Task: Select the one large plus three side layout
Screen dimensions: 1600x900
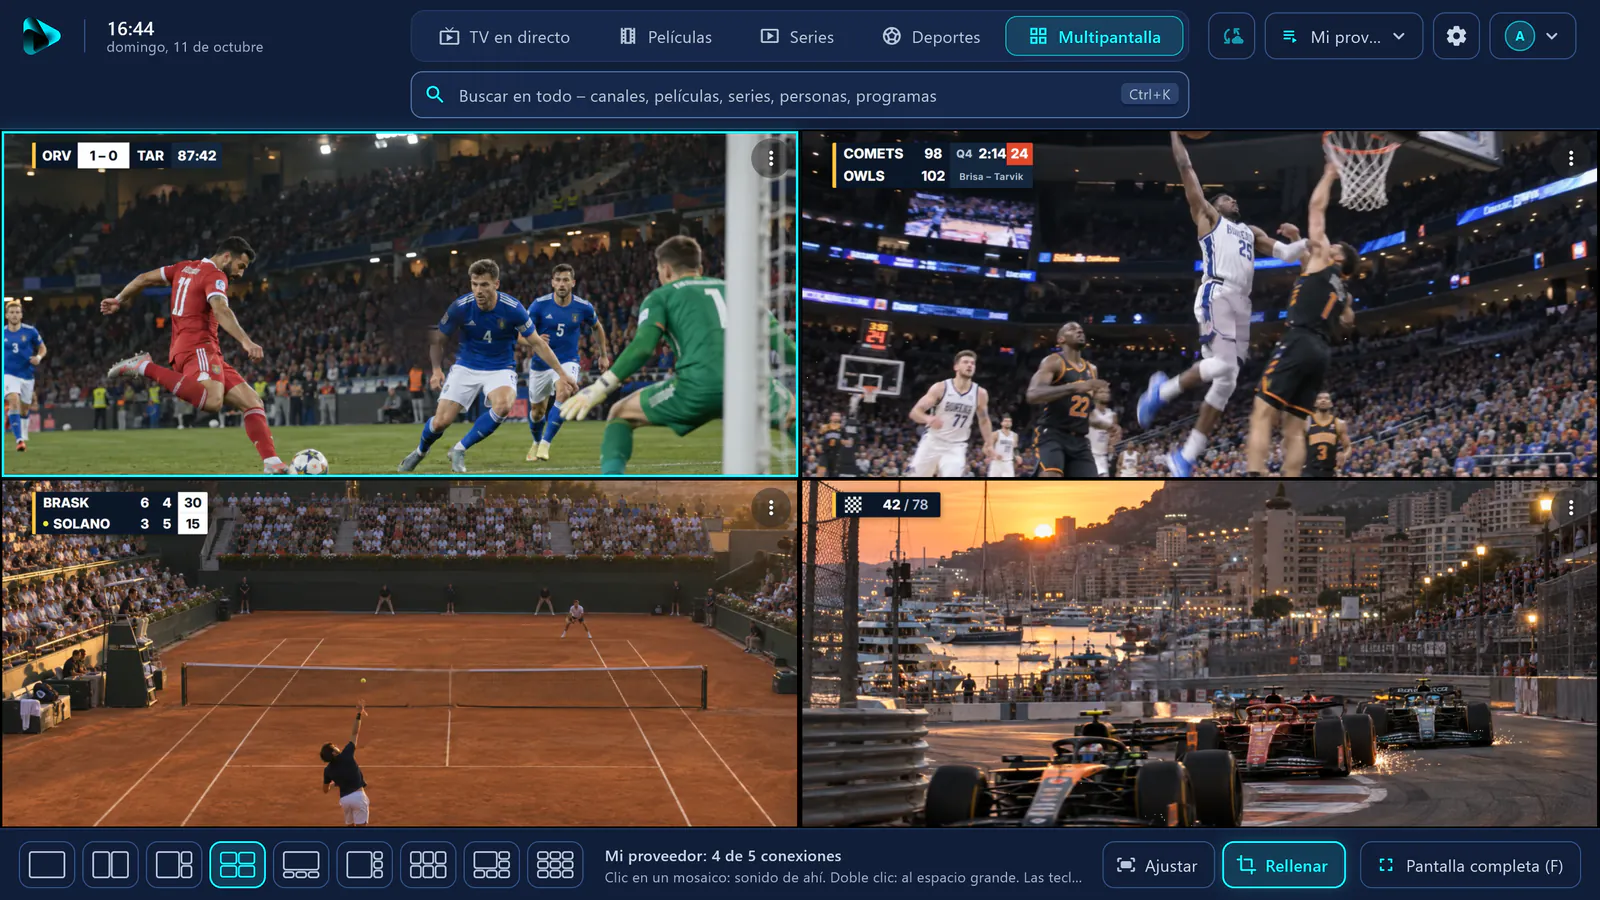Action: coord(364,865)
